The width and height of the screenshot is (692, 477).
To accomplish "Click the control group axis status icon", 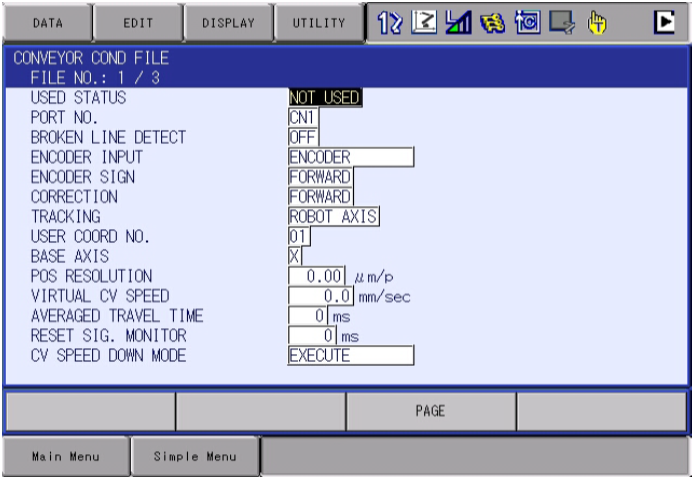I will 390,22.
